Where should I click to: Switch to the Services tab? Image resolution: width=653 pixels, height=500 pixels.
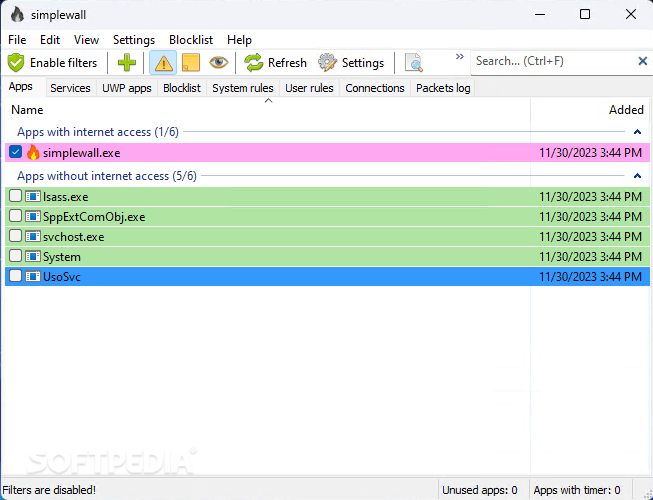70,88
